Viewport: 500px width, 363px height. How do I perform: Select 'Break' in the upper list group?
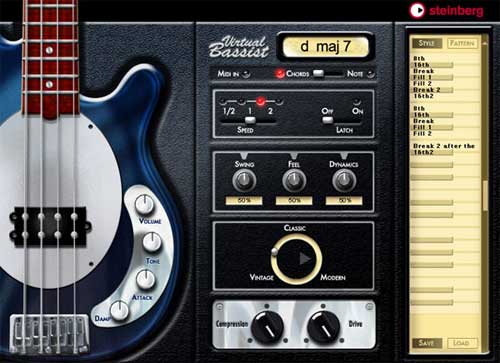tap(424, 71)
